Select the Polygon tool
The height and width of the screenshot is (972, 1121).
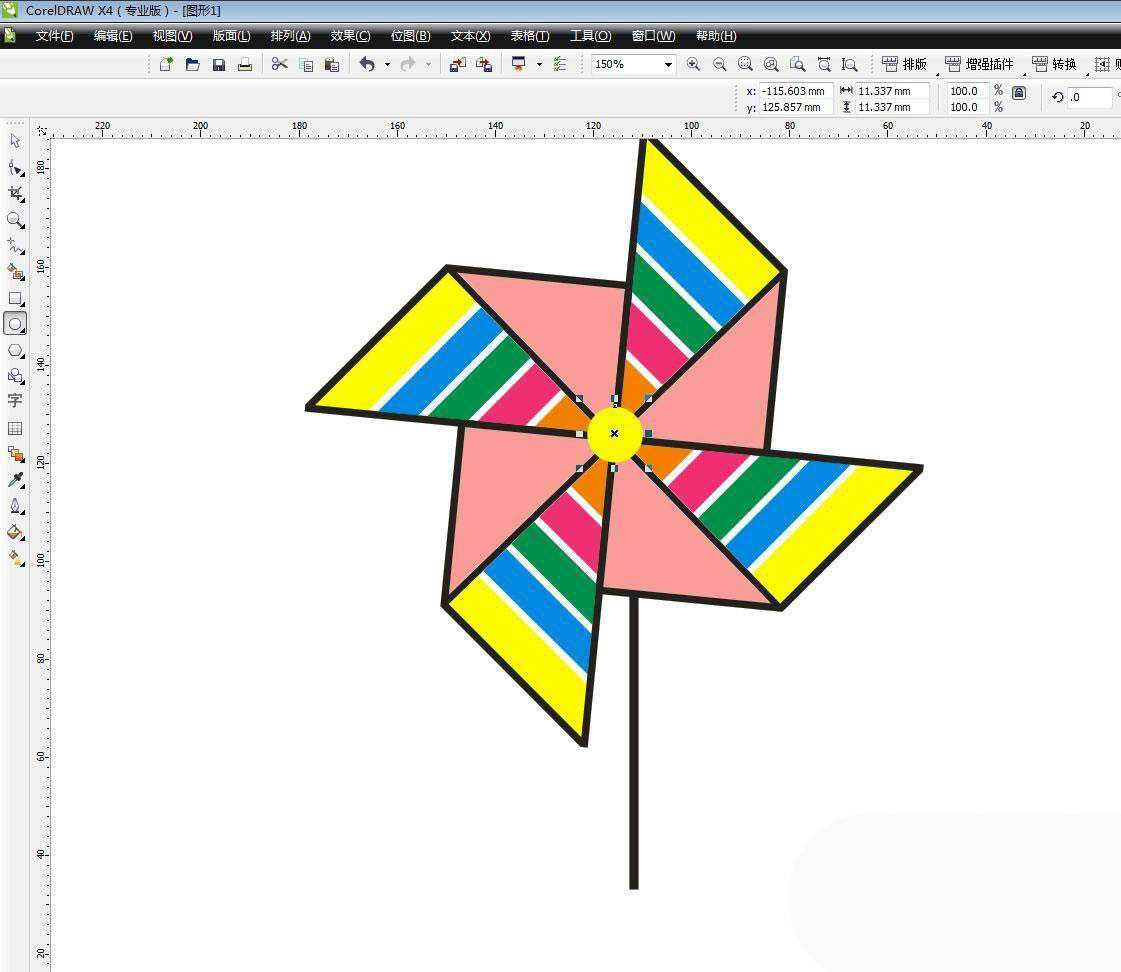pos(15,350)
